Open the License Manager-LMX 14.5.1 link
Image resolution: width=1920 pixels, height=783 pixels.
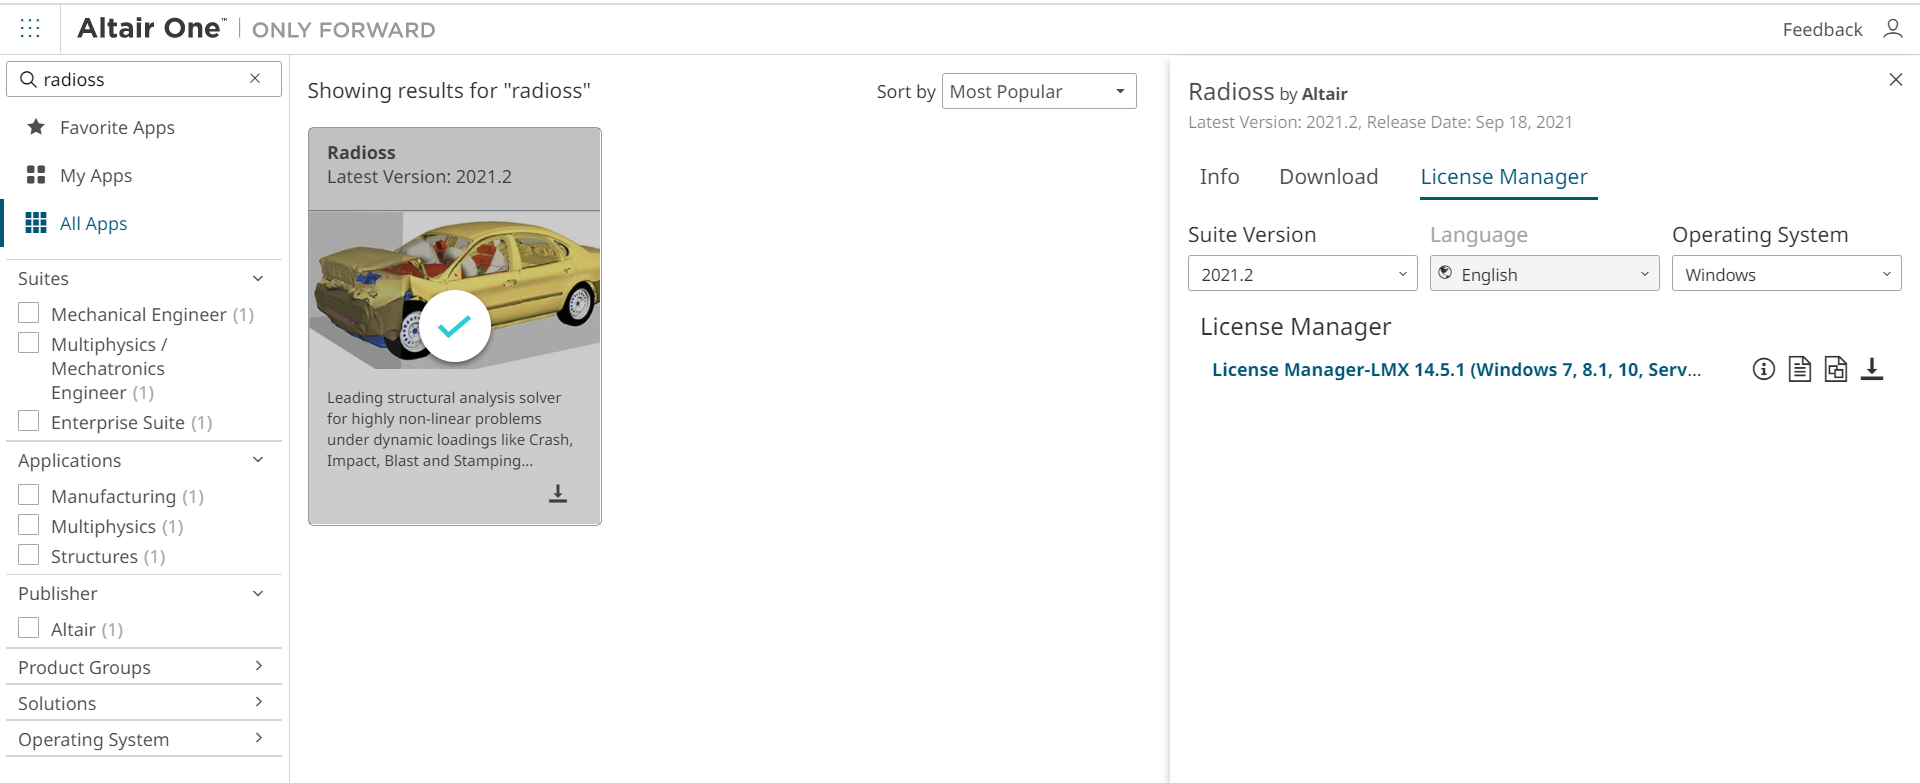(x=1455, y=370)
